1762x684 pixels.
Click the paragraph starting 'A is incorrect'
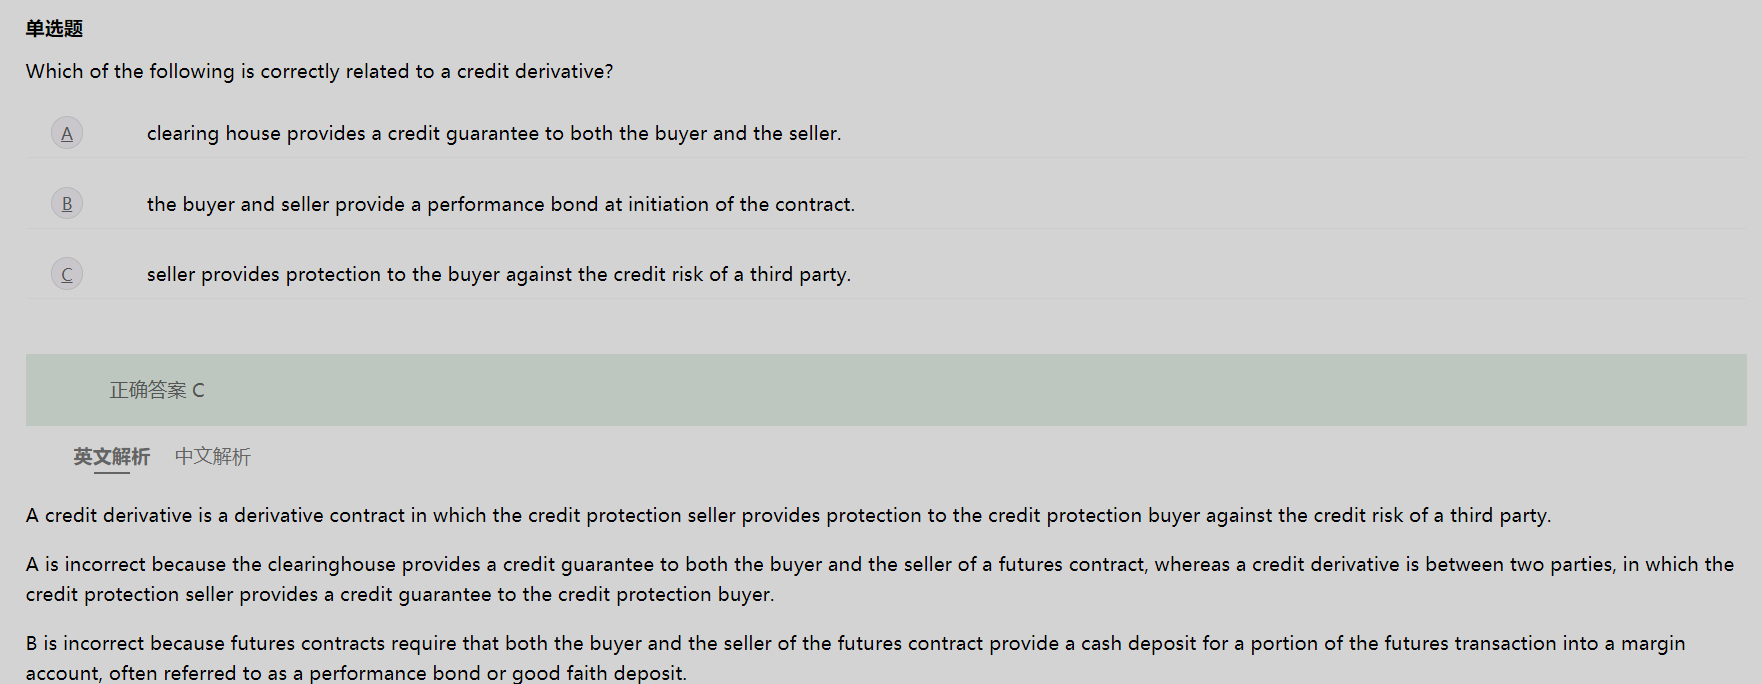[x=880, y=579]
